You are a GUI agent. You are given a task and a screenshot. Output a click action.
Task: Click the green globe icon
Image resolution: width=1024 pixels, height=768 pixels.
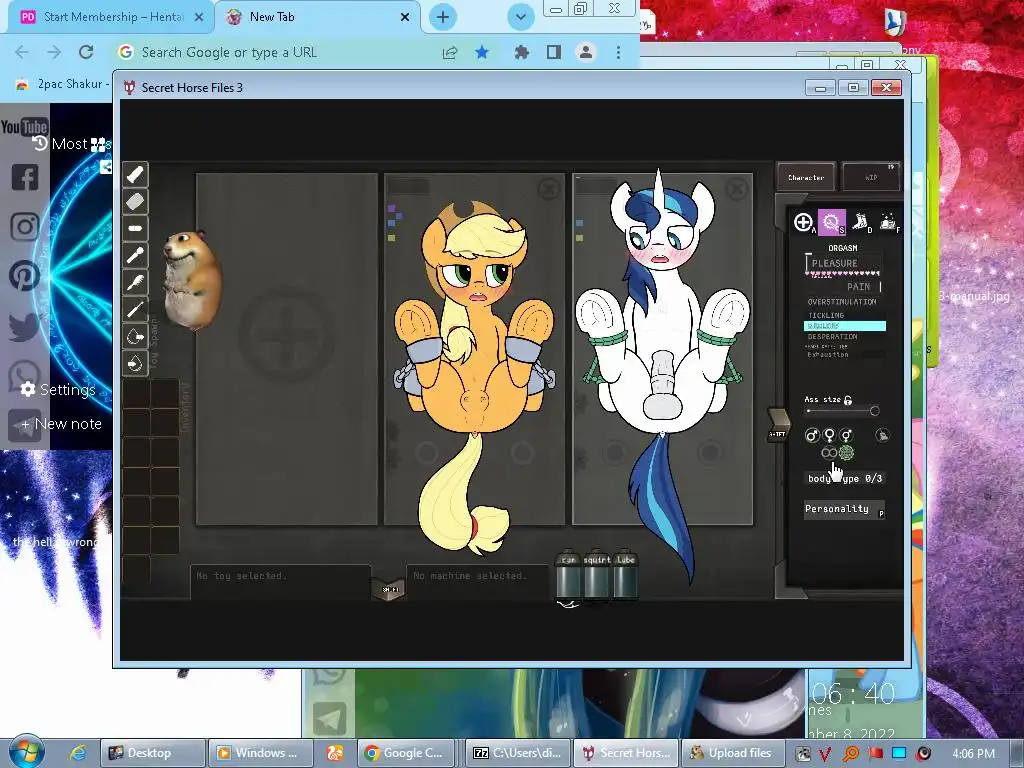pyautogui.click(x=846, y=453)
